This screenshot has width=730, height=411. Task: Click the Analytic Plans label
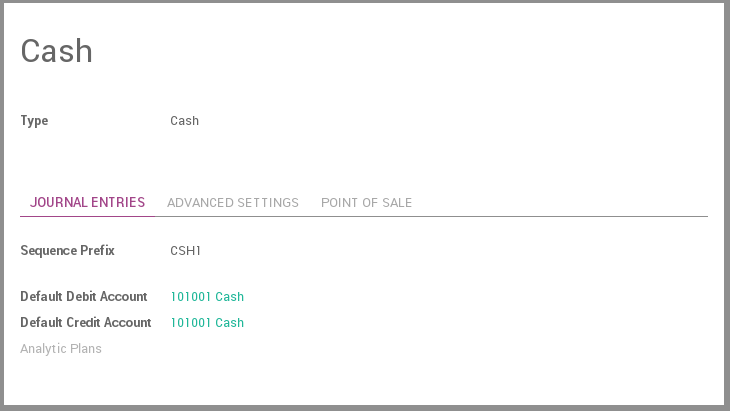(x=61, y=349)
